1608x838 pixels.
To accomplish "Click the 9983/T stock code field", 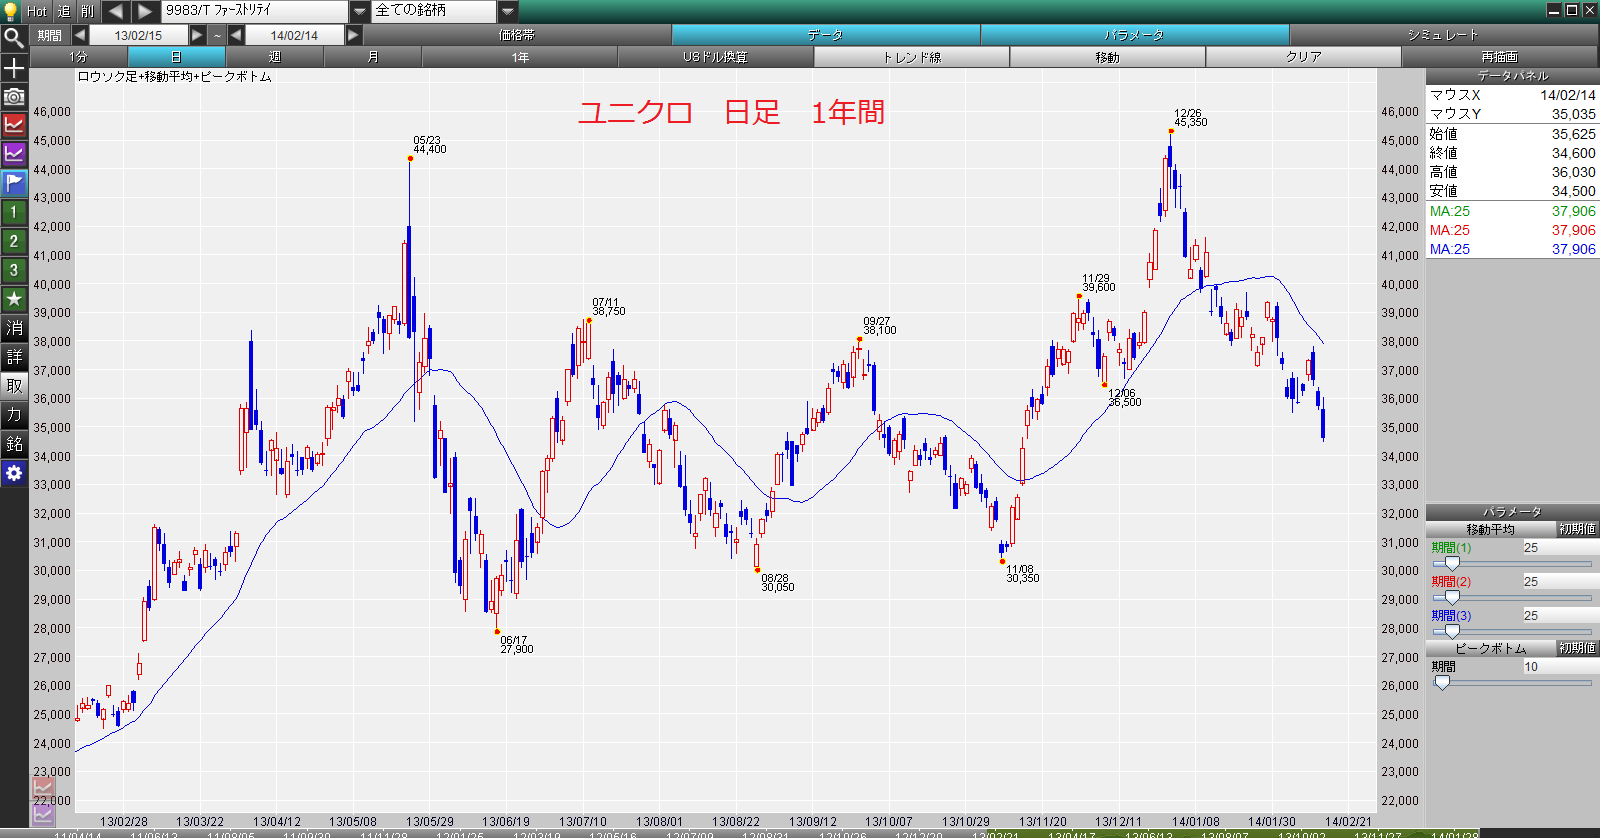I will point(255,11).
